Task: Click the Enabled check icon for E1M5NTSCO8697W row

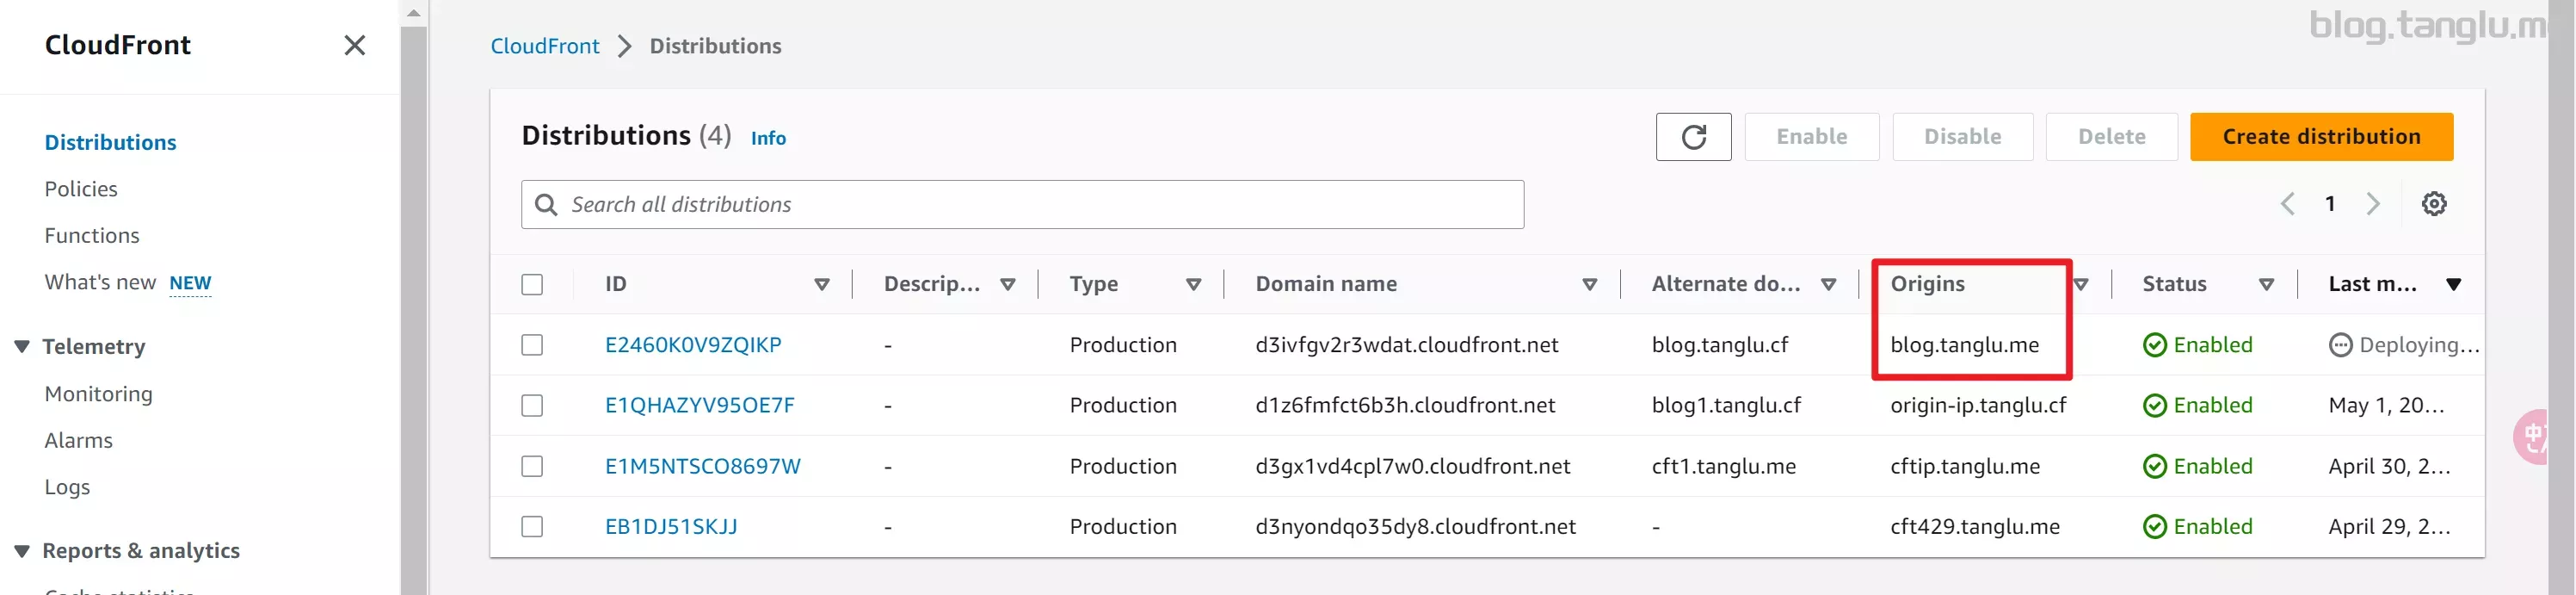Action: point(2155,466)
